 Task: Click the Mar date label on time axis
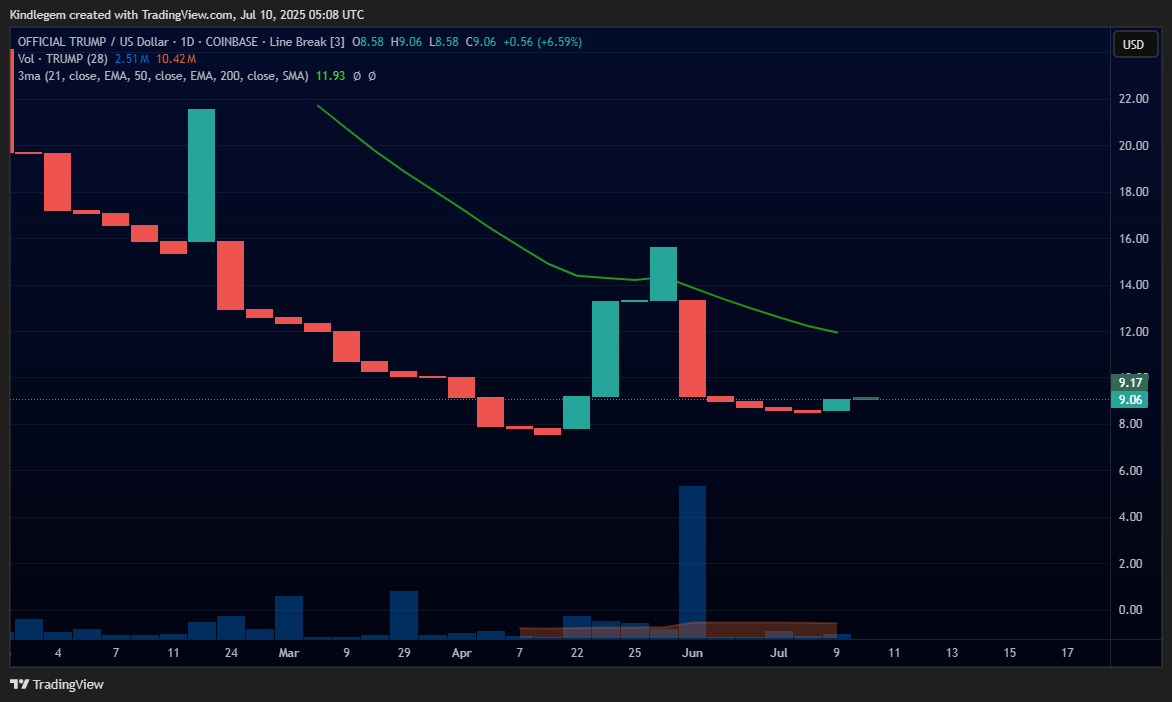coord(289,653)
